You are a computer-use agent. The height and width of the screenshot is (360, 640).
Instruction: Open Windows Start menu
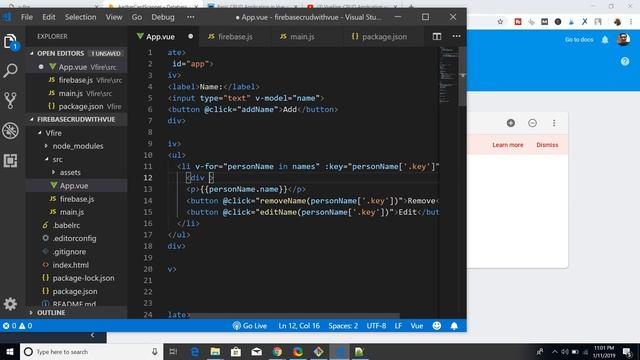point(10,351)
